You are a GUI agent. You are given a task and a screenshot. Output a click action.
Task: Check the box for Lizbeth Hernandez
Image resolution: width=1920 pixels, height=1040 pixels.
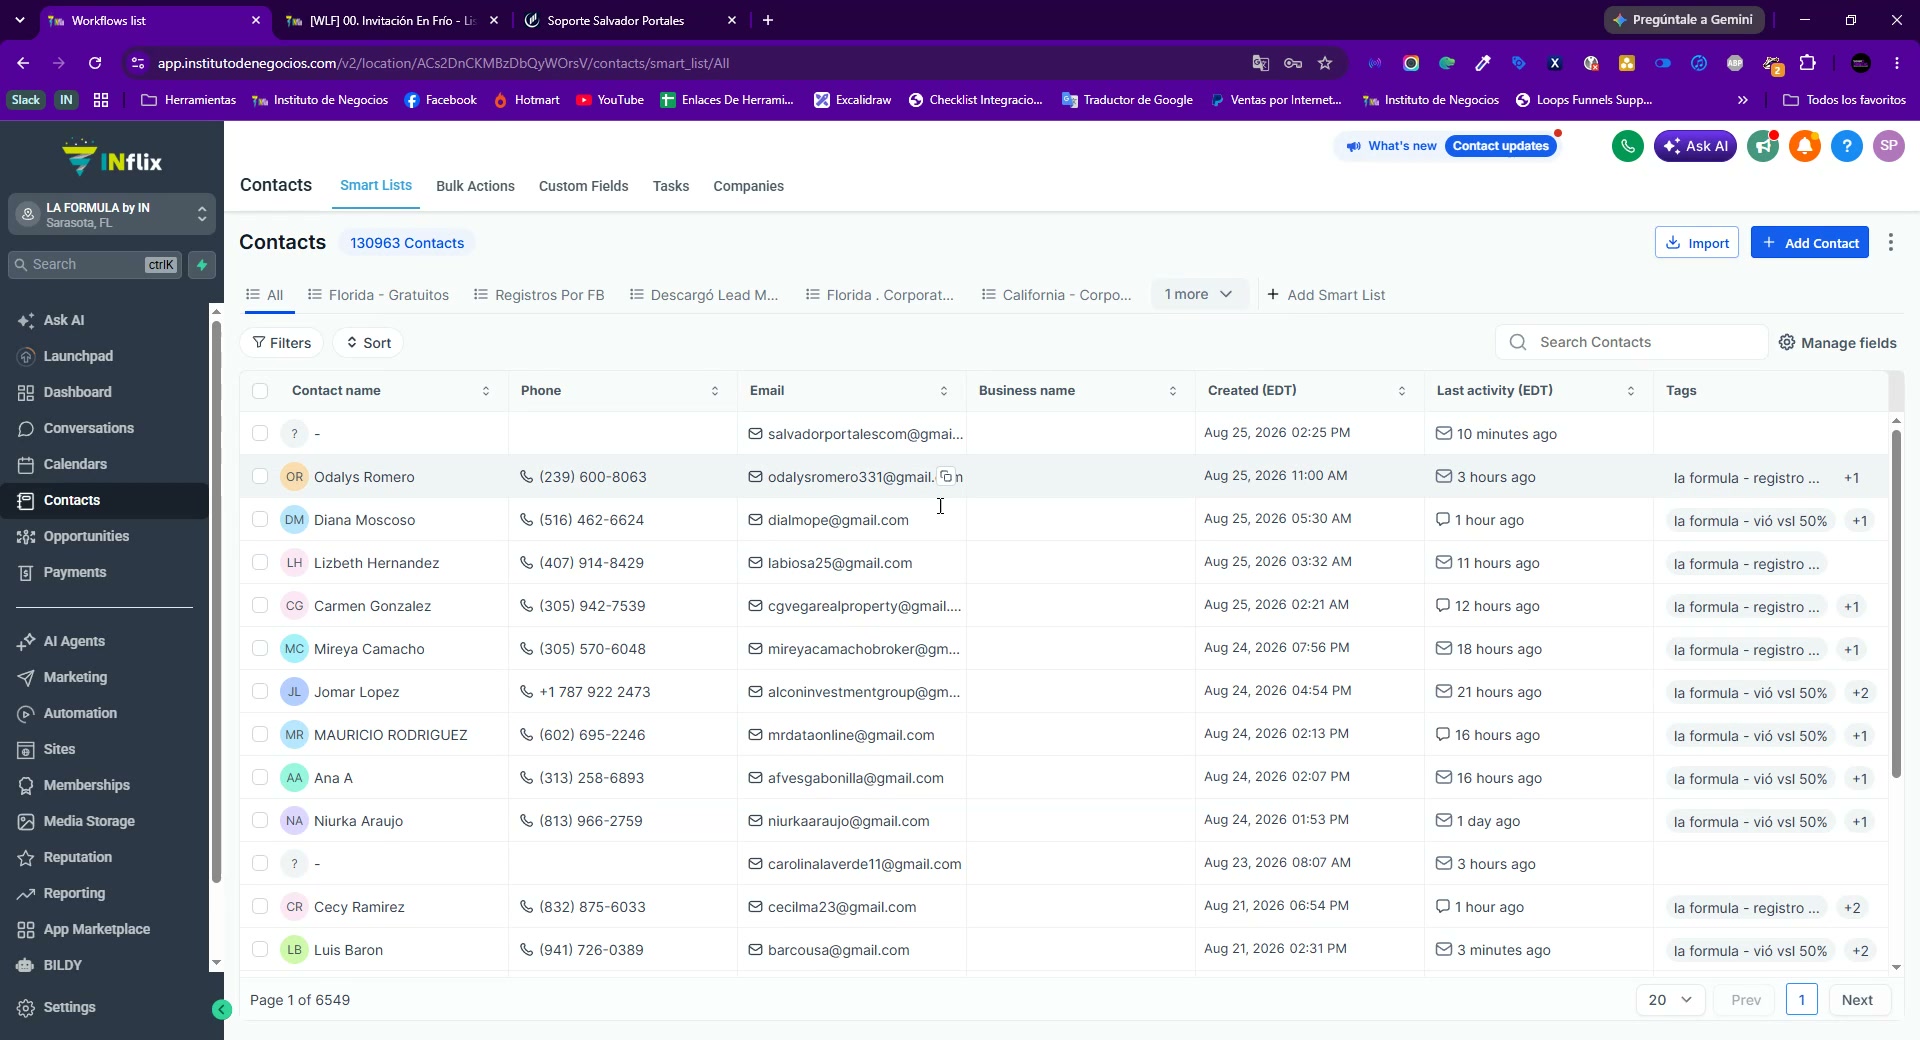click(260, 563)
